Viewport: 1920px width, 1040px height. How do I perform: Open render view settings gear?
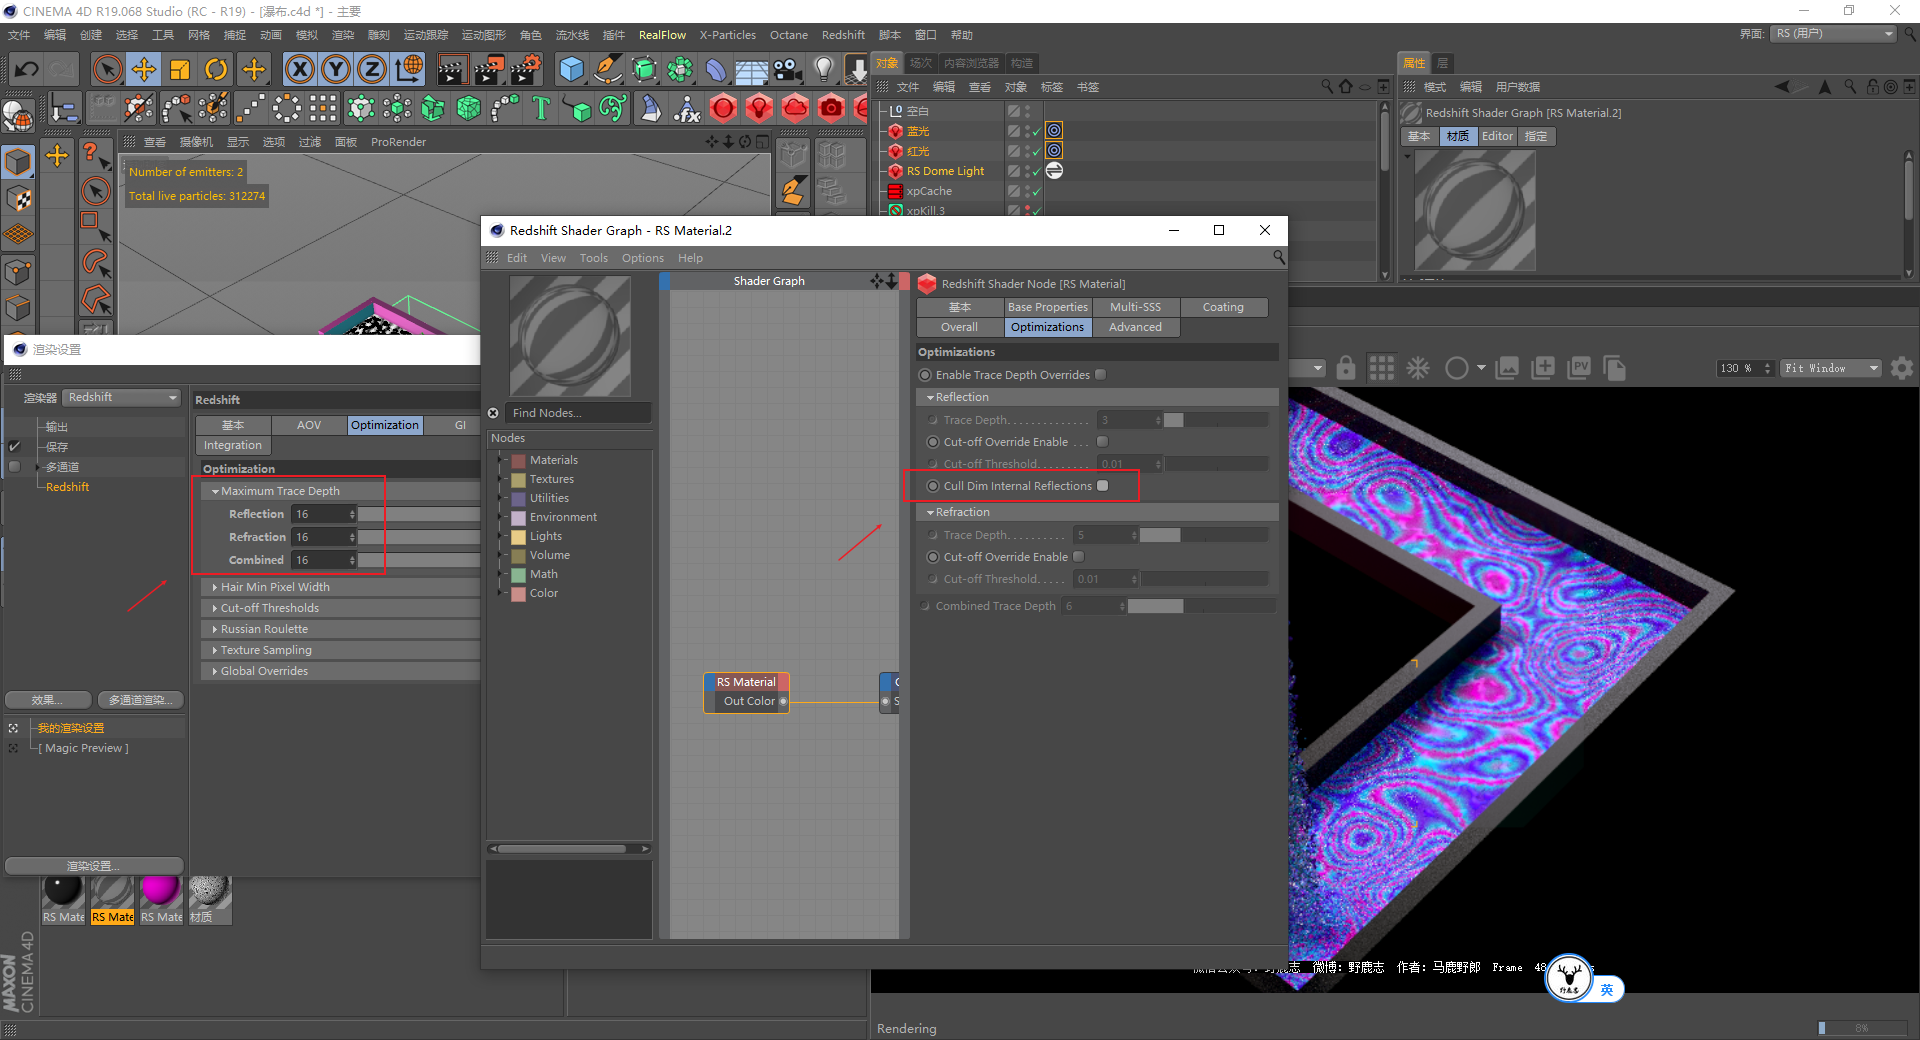coord(1901,368)
